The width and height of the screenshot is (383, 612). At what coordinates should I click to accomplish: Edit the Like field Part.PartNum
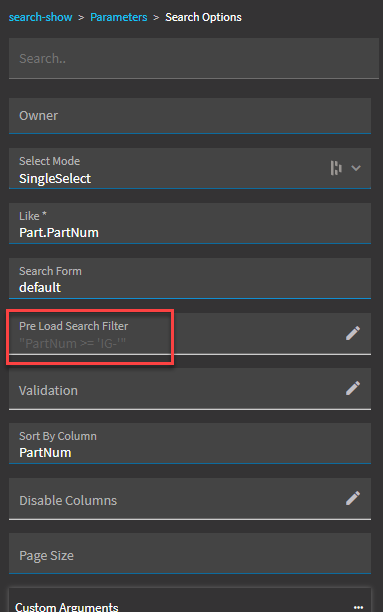(190, 224)
